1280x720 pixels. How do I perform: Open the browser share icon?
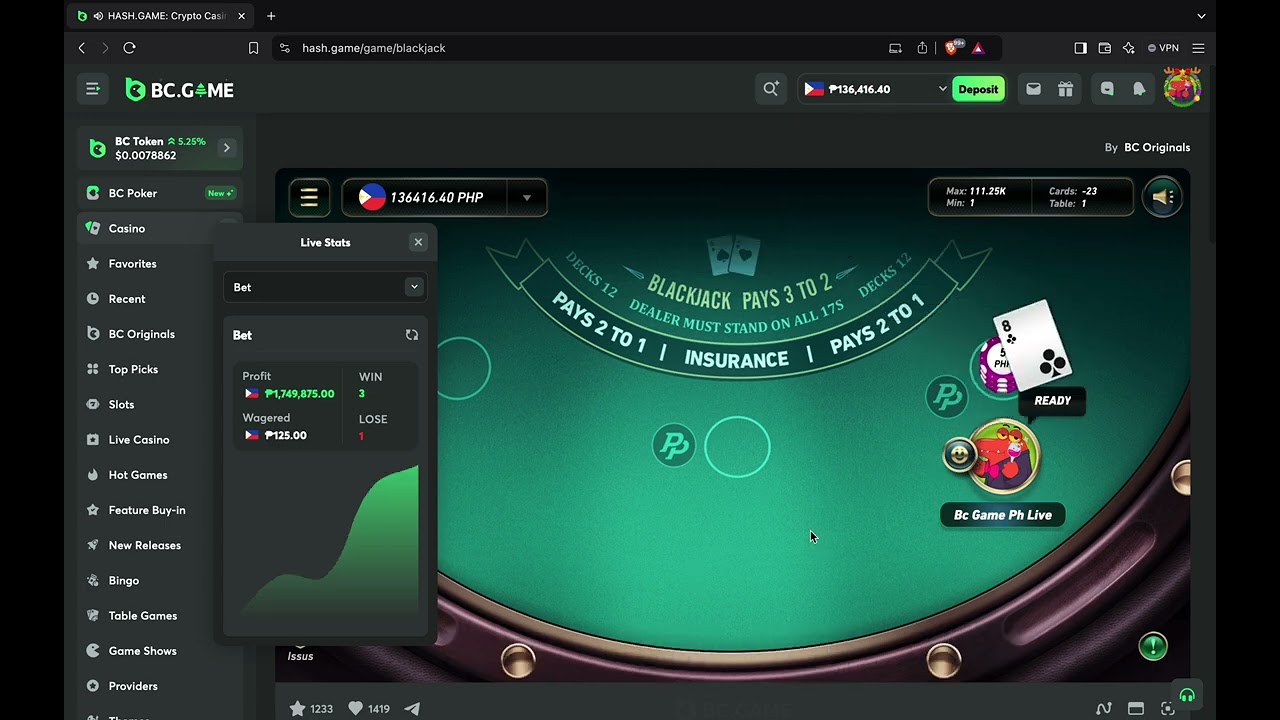click(922, 48)
